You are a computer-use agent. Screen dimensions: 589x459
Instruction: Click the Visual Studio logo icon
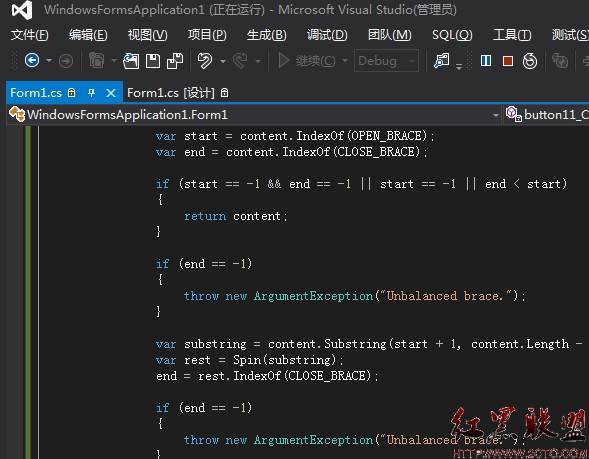[x=22, y=10]
